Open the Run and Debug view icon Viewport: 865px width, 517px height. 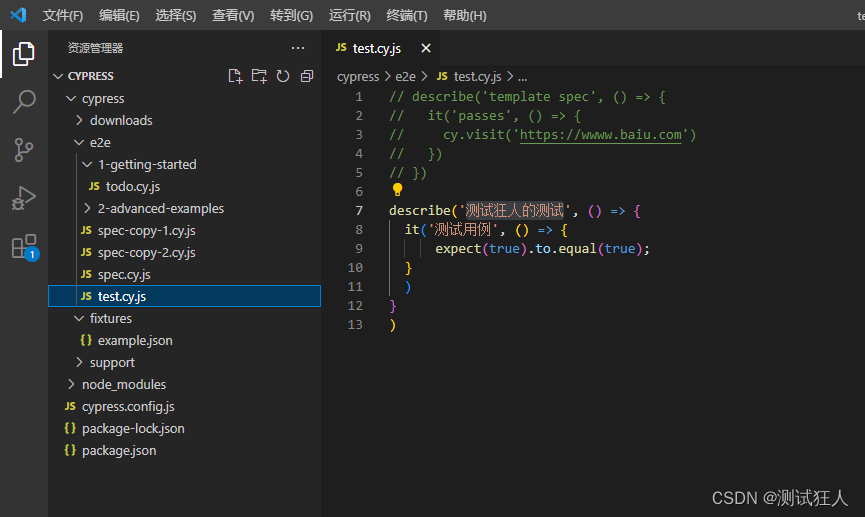coord(24,198)
